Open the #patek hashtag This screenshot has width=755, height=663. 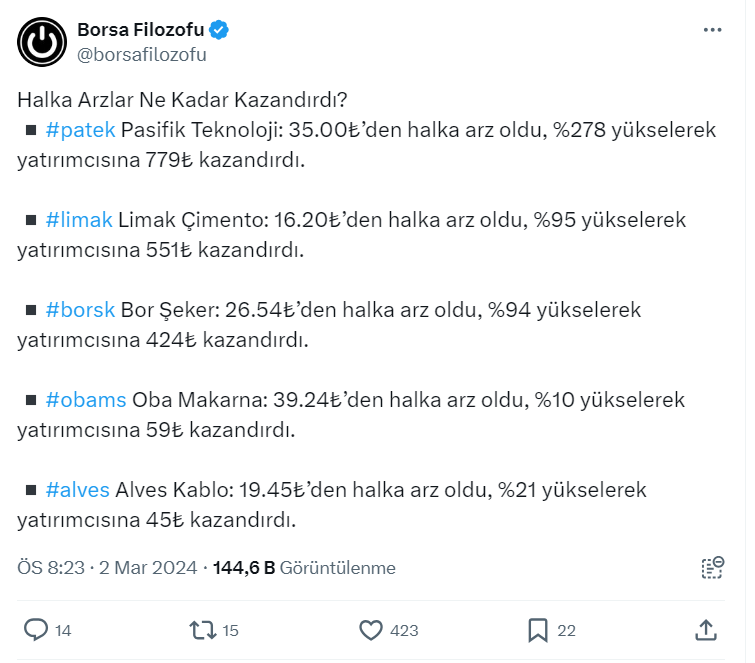80,130
